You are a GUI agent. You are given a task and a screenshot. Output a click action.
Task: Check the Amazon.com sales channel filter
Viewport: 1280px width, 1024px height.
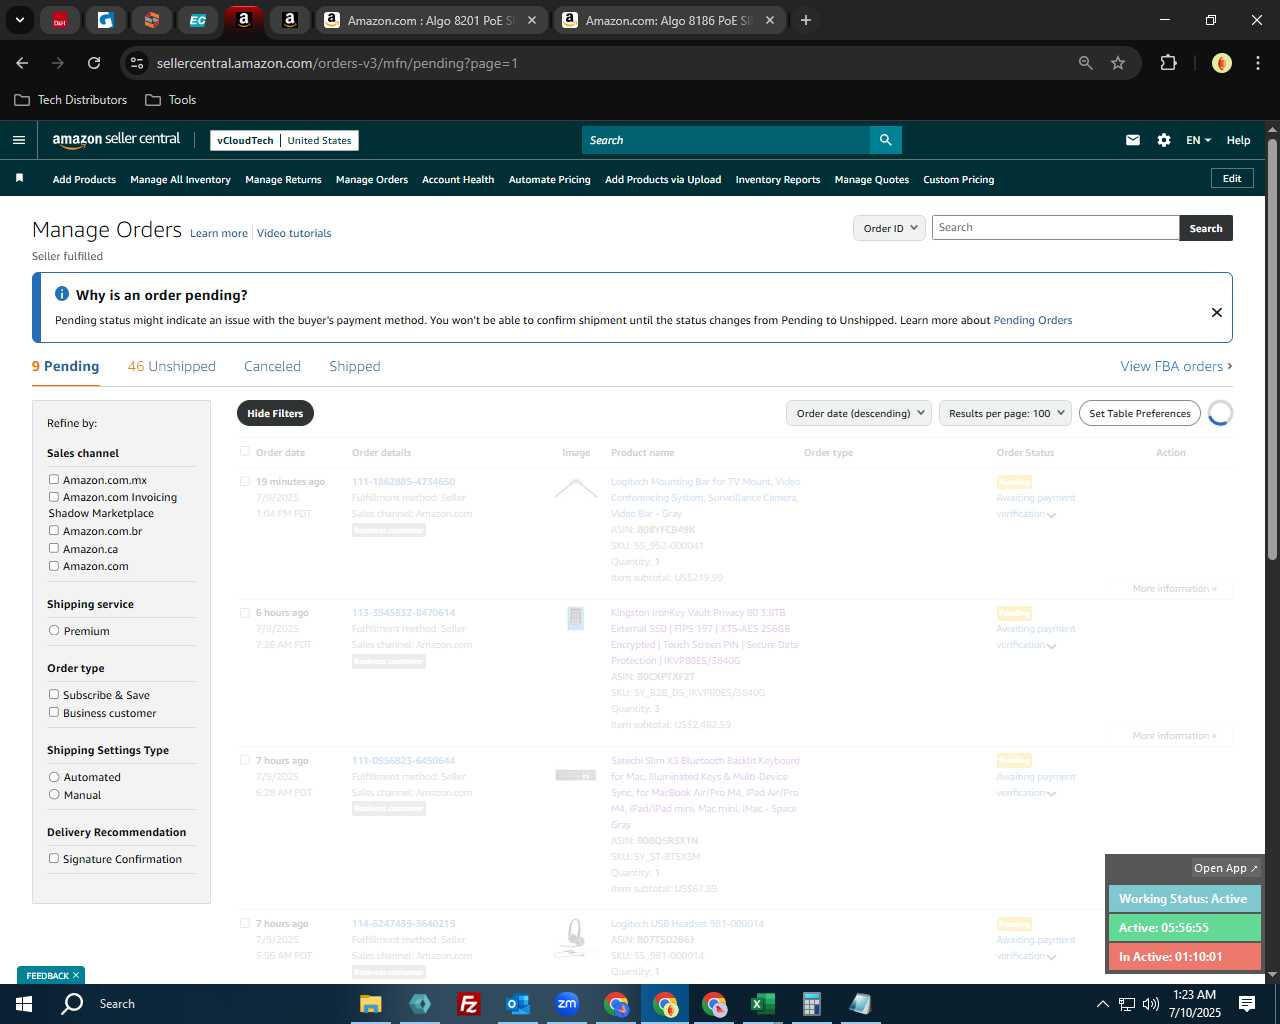54,565
